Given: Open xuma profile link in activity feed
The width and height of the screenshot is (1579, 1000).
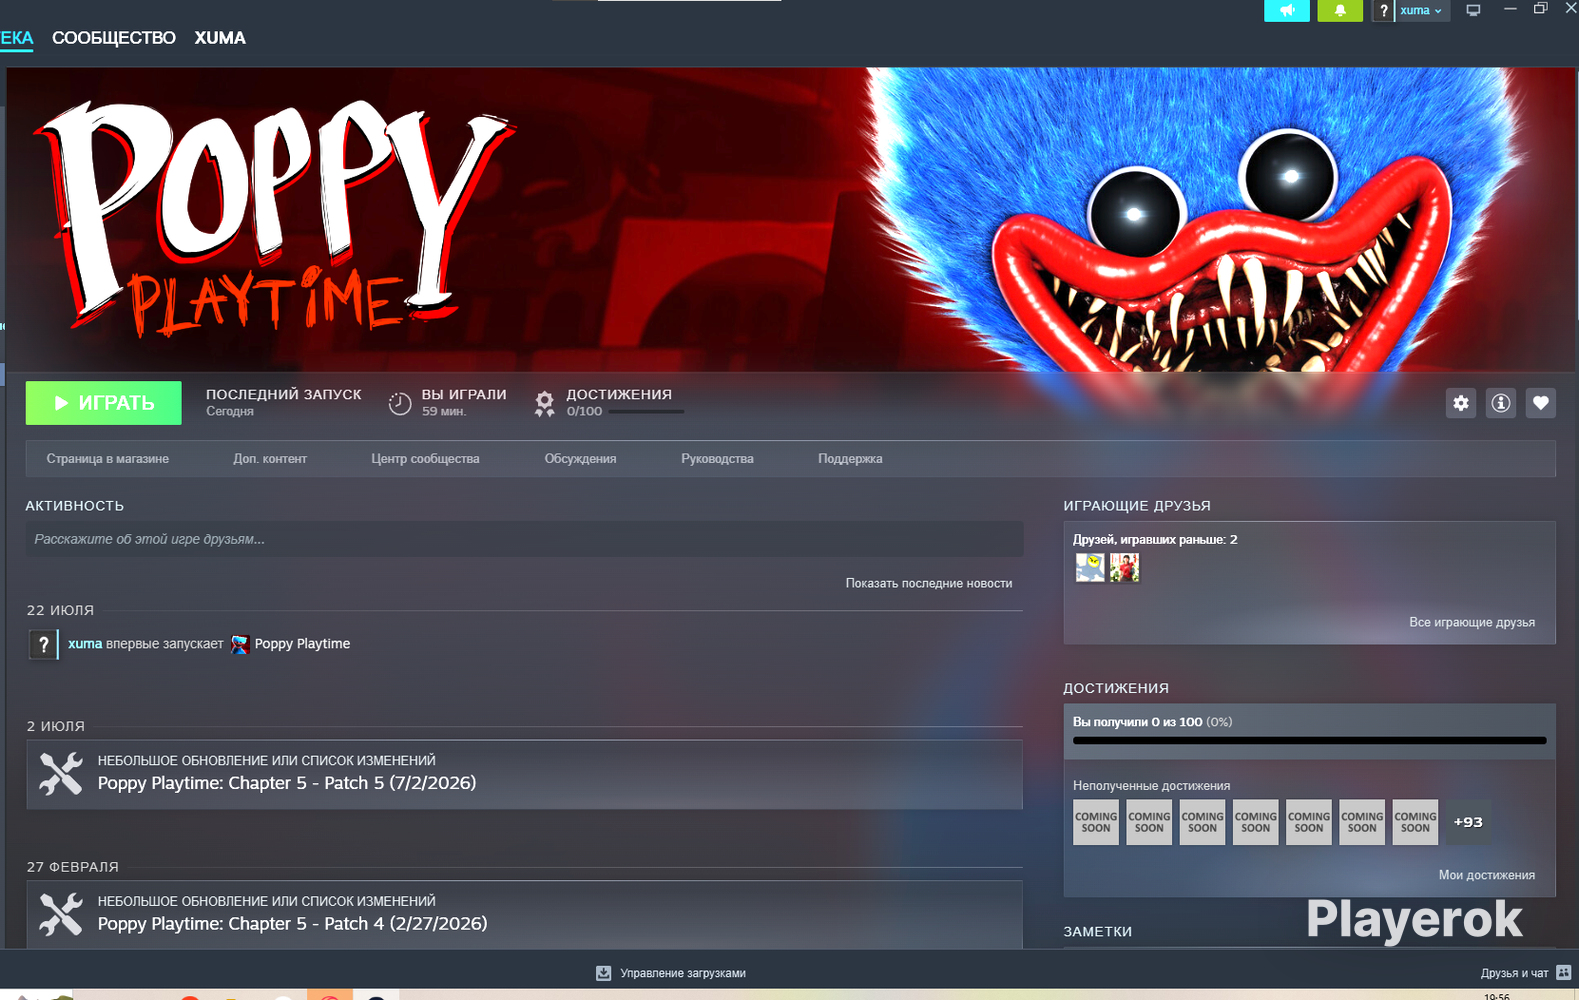Looking at the screenshot, I should click(x=85, y=644).
